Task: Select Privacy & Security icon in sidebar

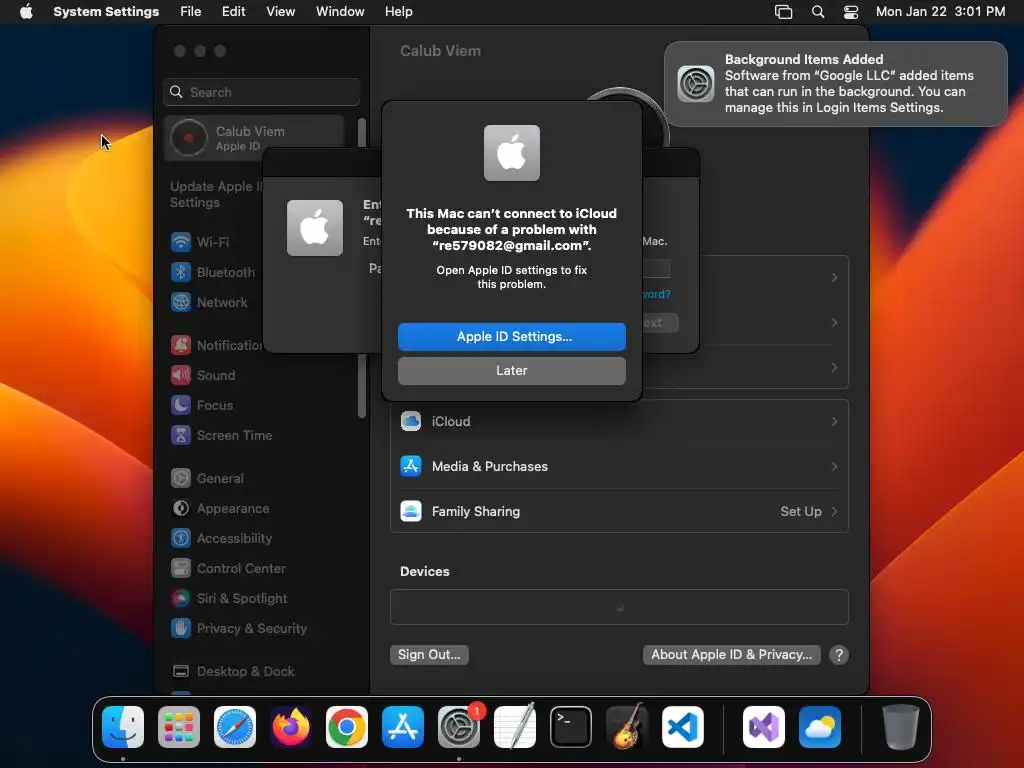Action: click(x=181, y=629)
